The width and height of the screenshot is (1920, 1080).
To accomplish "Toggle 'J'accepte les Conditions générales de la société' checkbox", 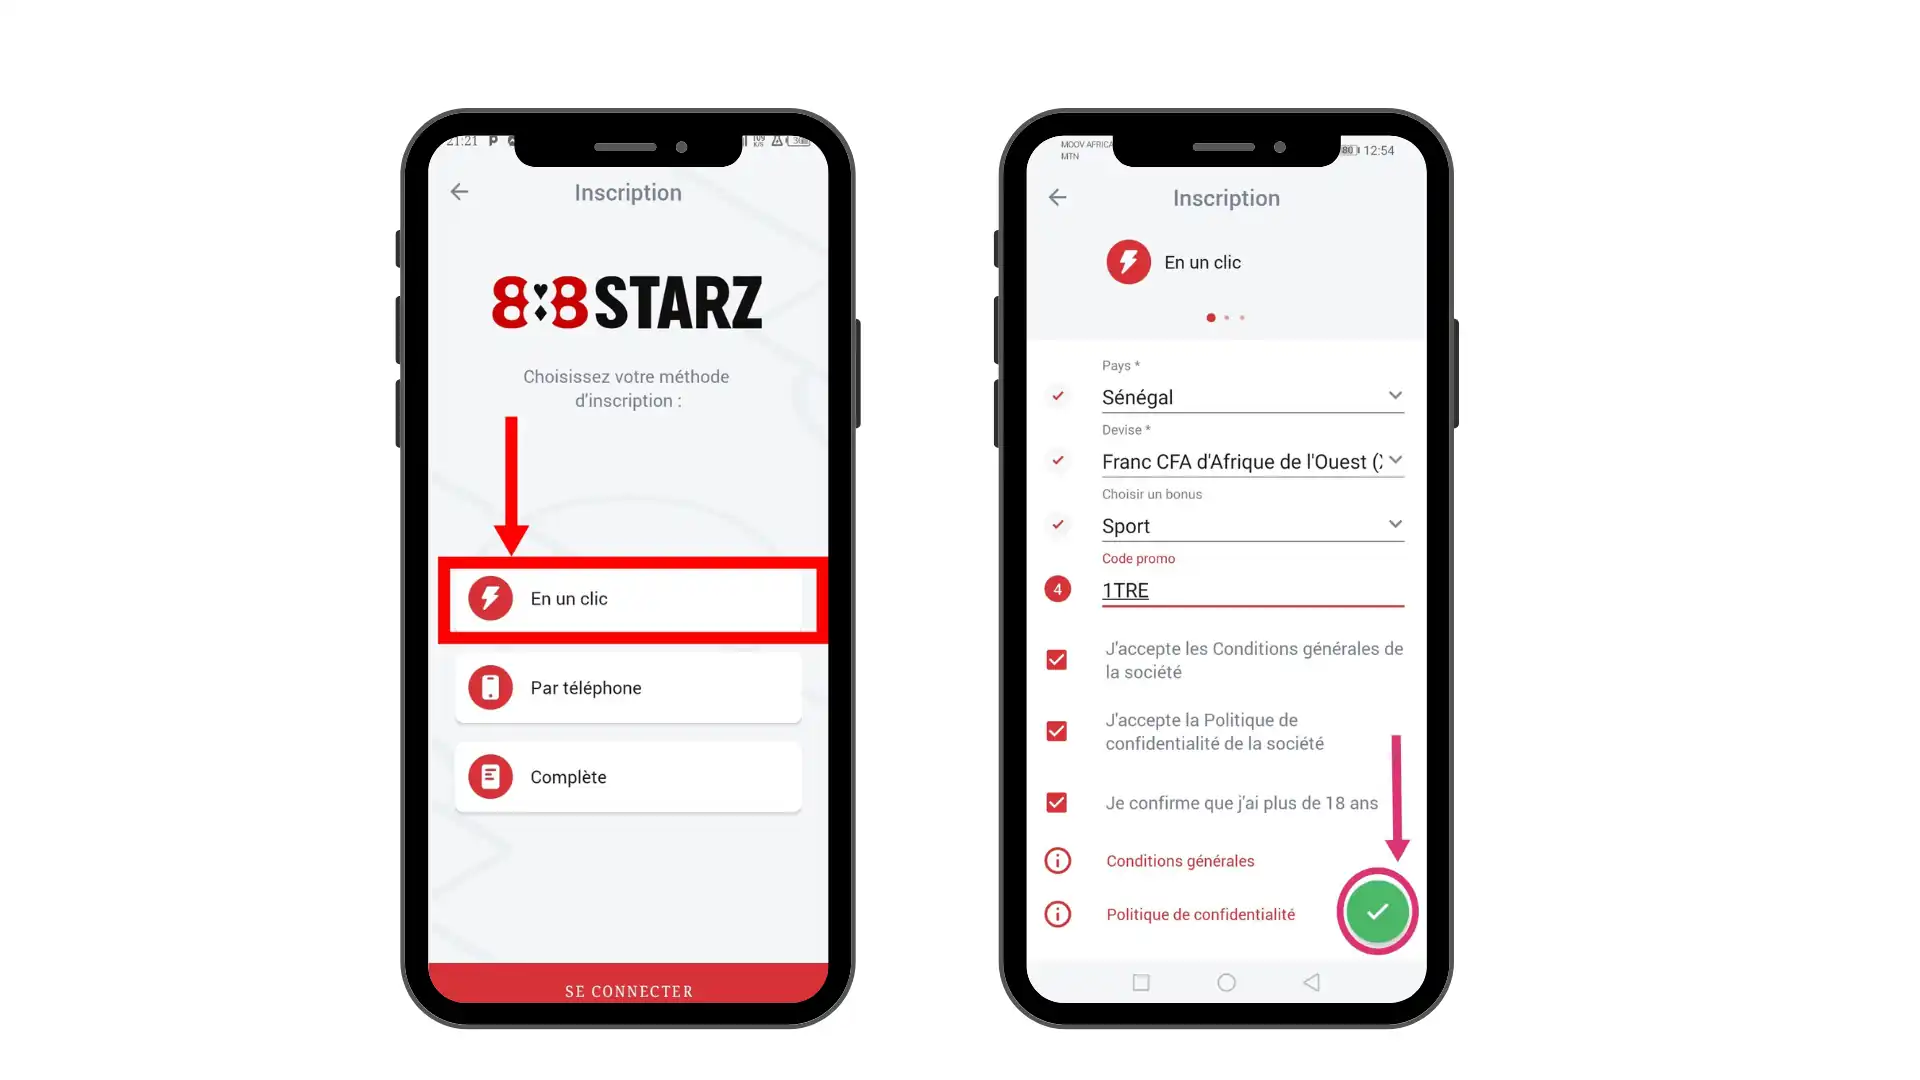I will coord(1056,659).
